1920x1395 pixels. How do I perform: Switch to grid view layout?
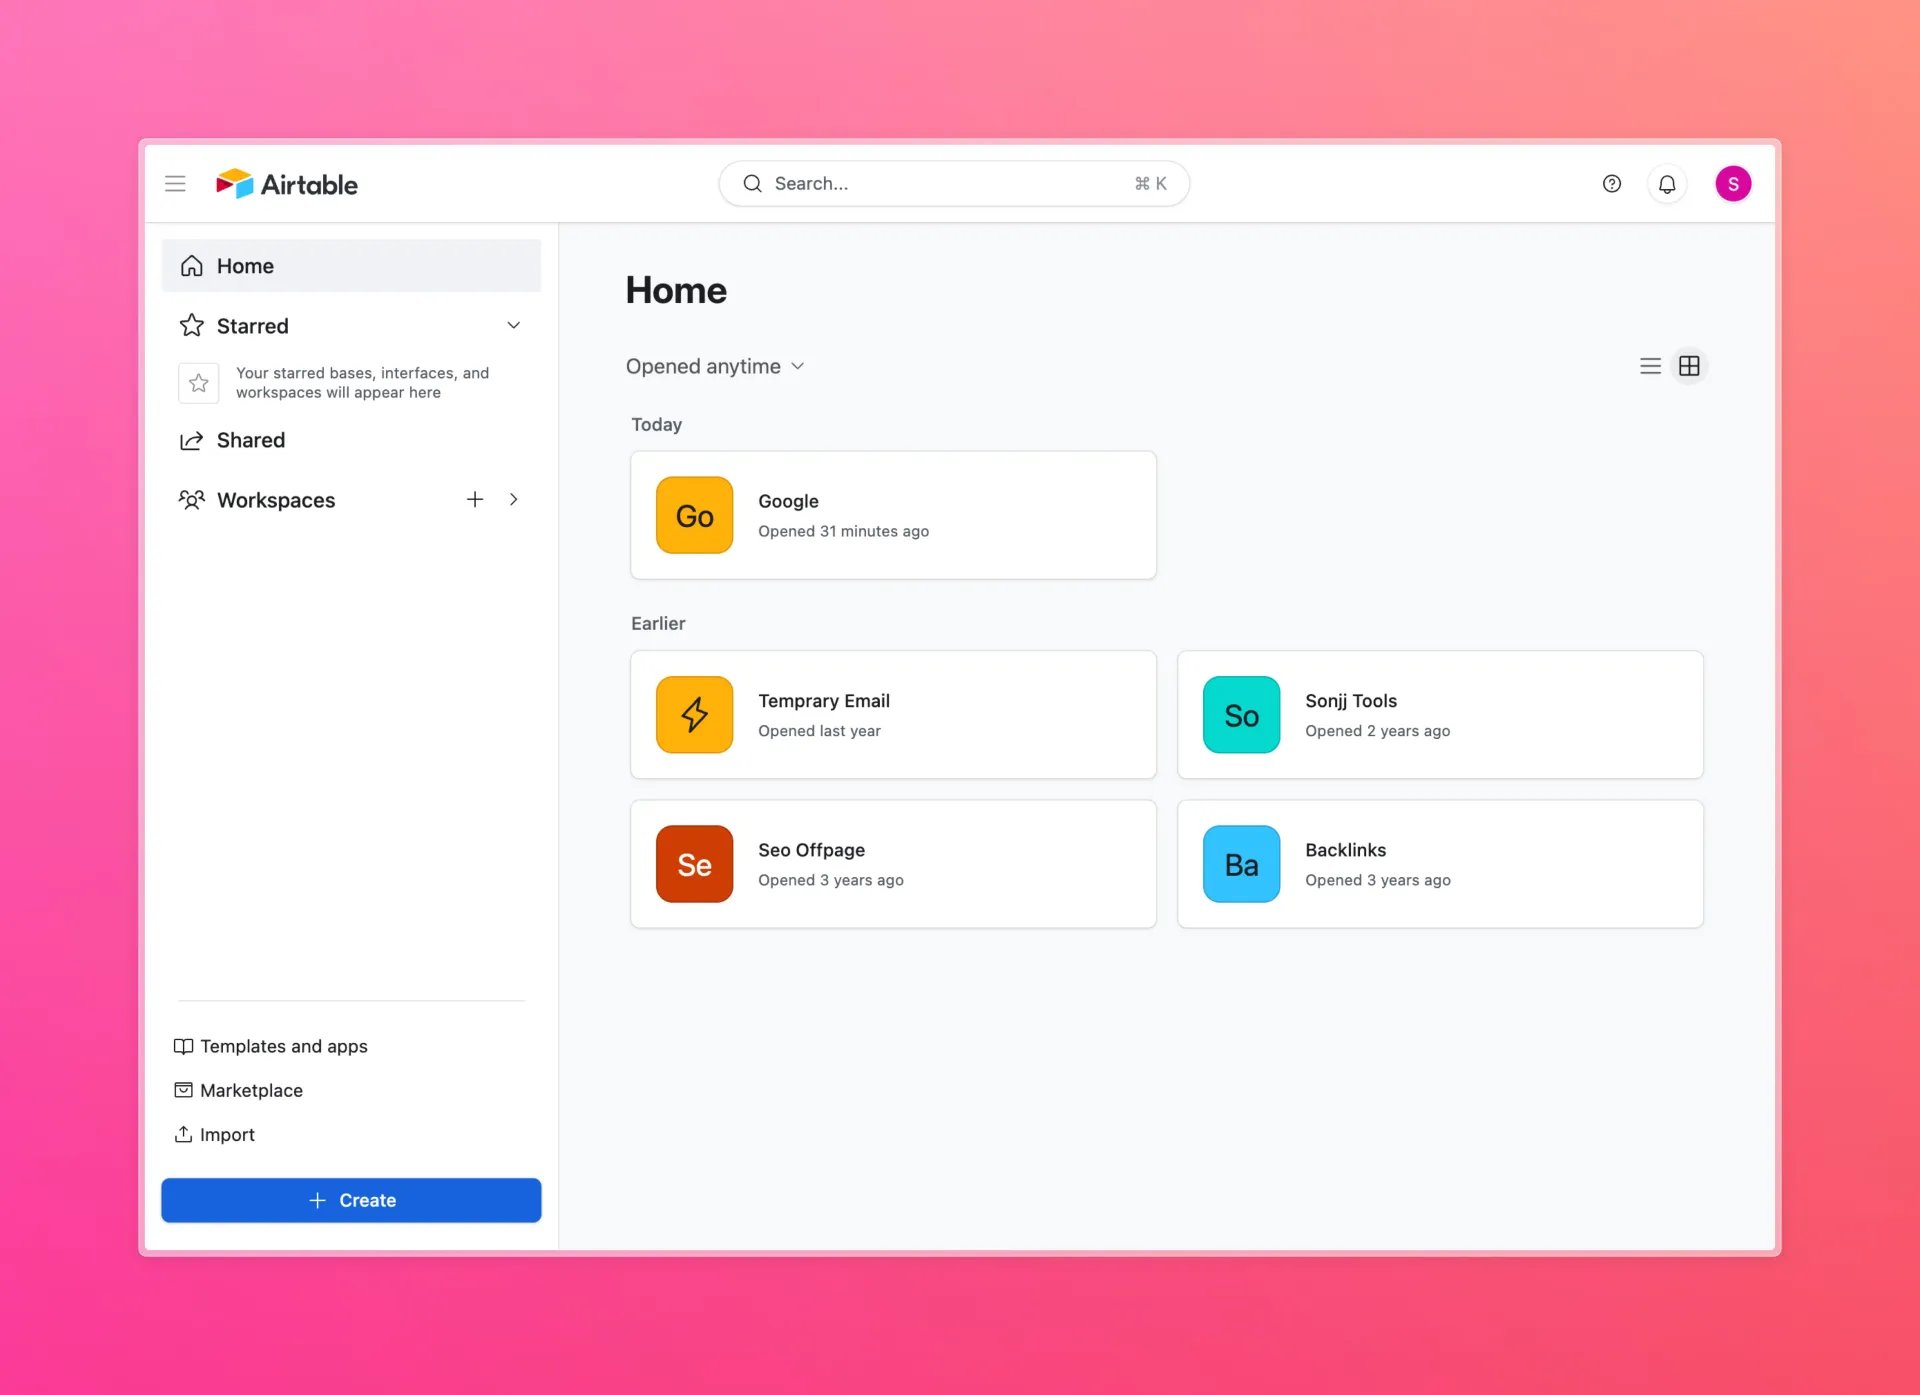click(x=1689, y=365)
